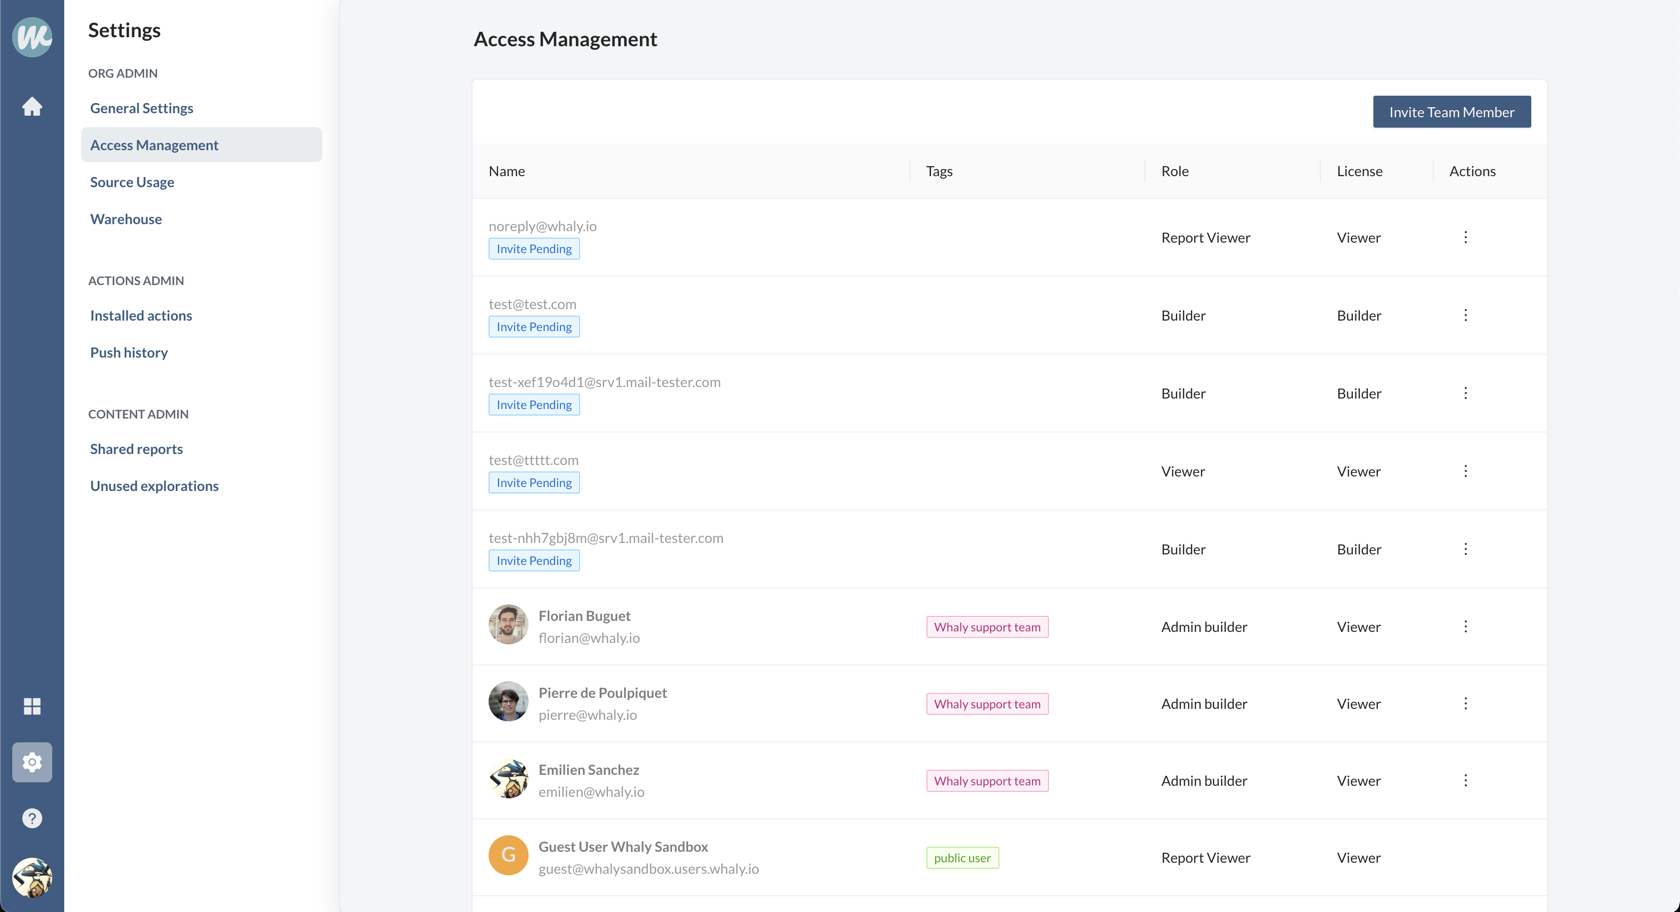Viewport: 1680px width, 912px height.
Task: Expand actions menu for Florian Buguet
Action: [x=1465, y=627]
